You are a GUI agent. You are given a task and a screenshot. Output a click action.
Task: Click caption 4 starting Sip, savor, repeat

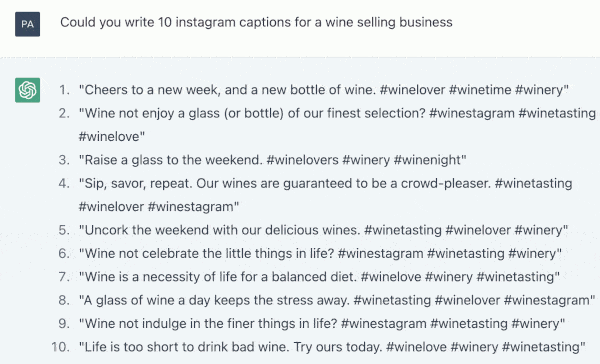(x=326, y=195)
